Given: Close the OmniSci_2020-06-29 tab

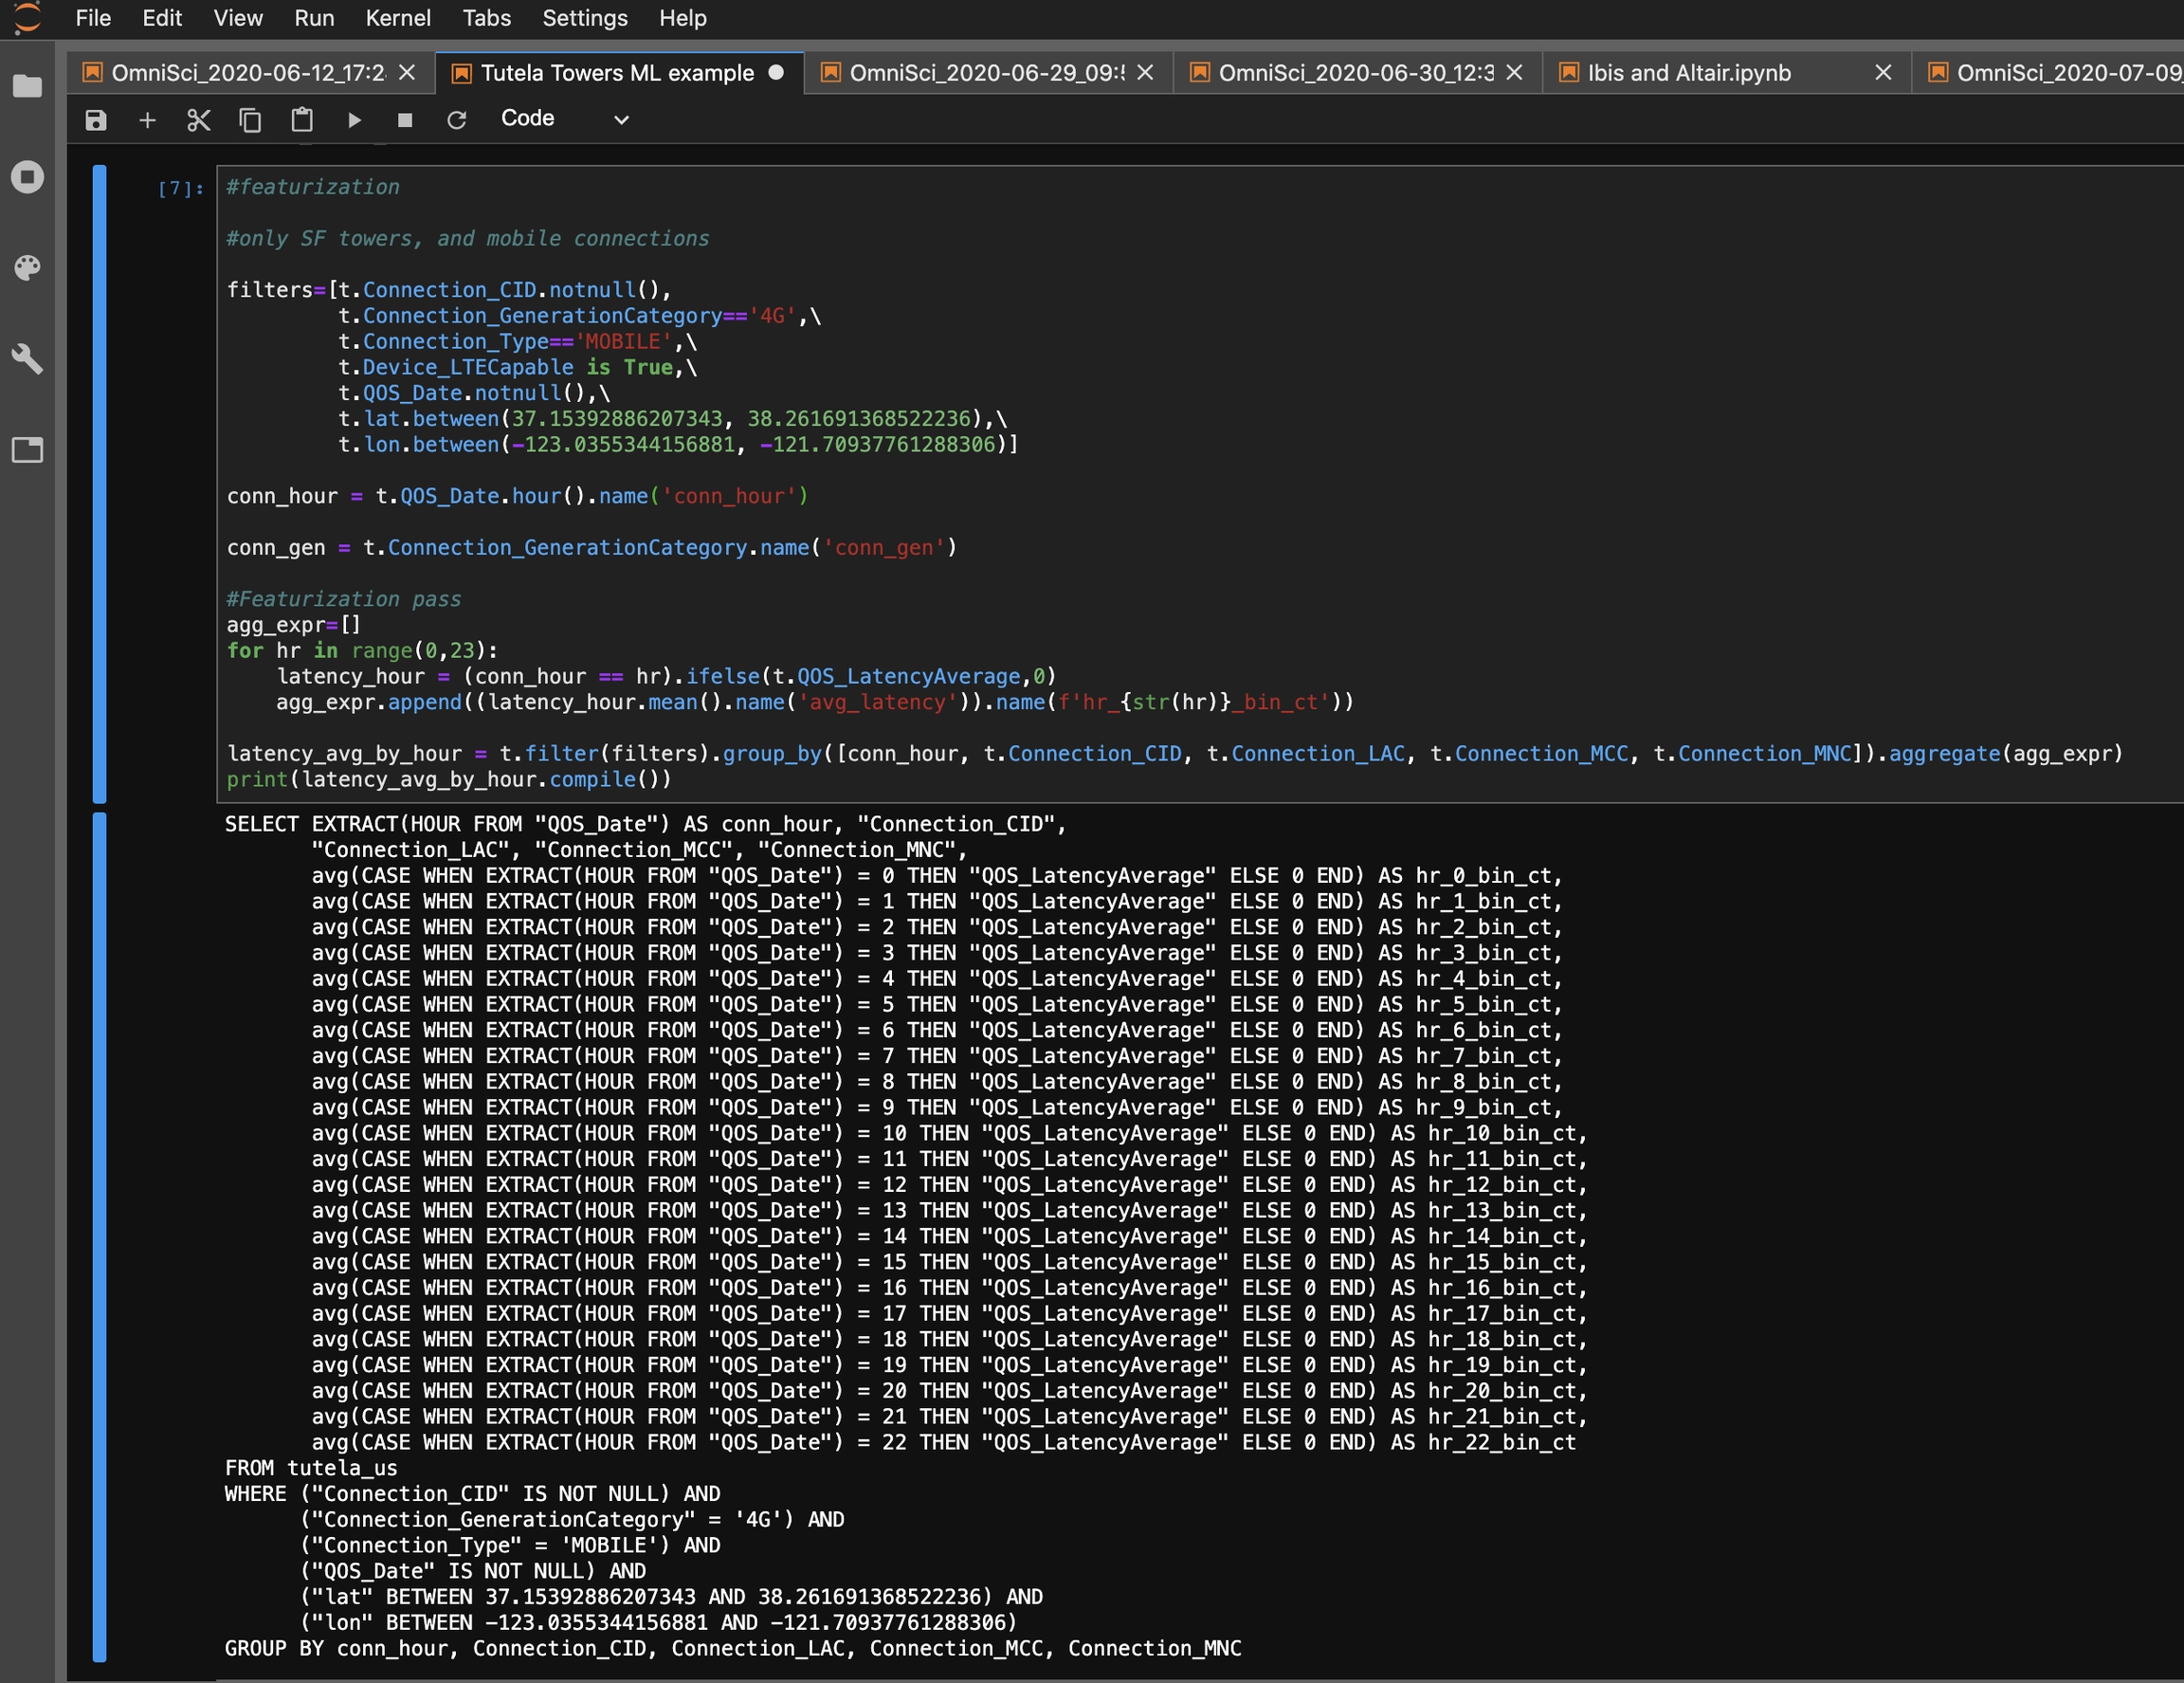Looking at the screenshot, I should 1145,73.
